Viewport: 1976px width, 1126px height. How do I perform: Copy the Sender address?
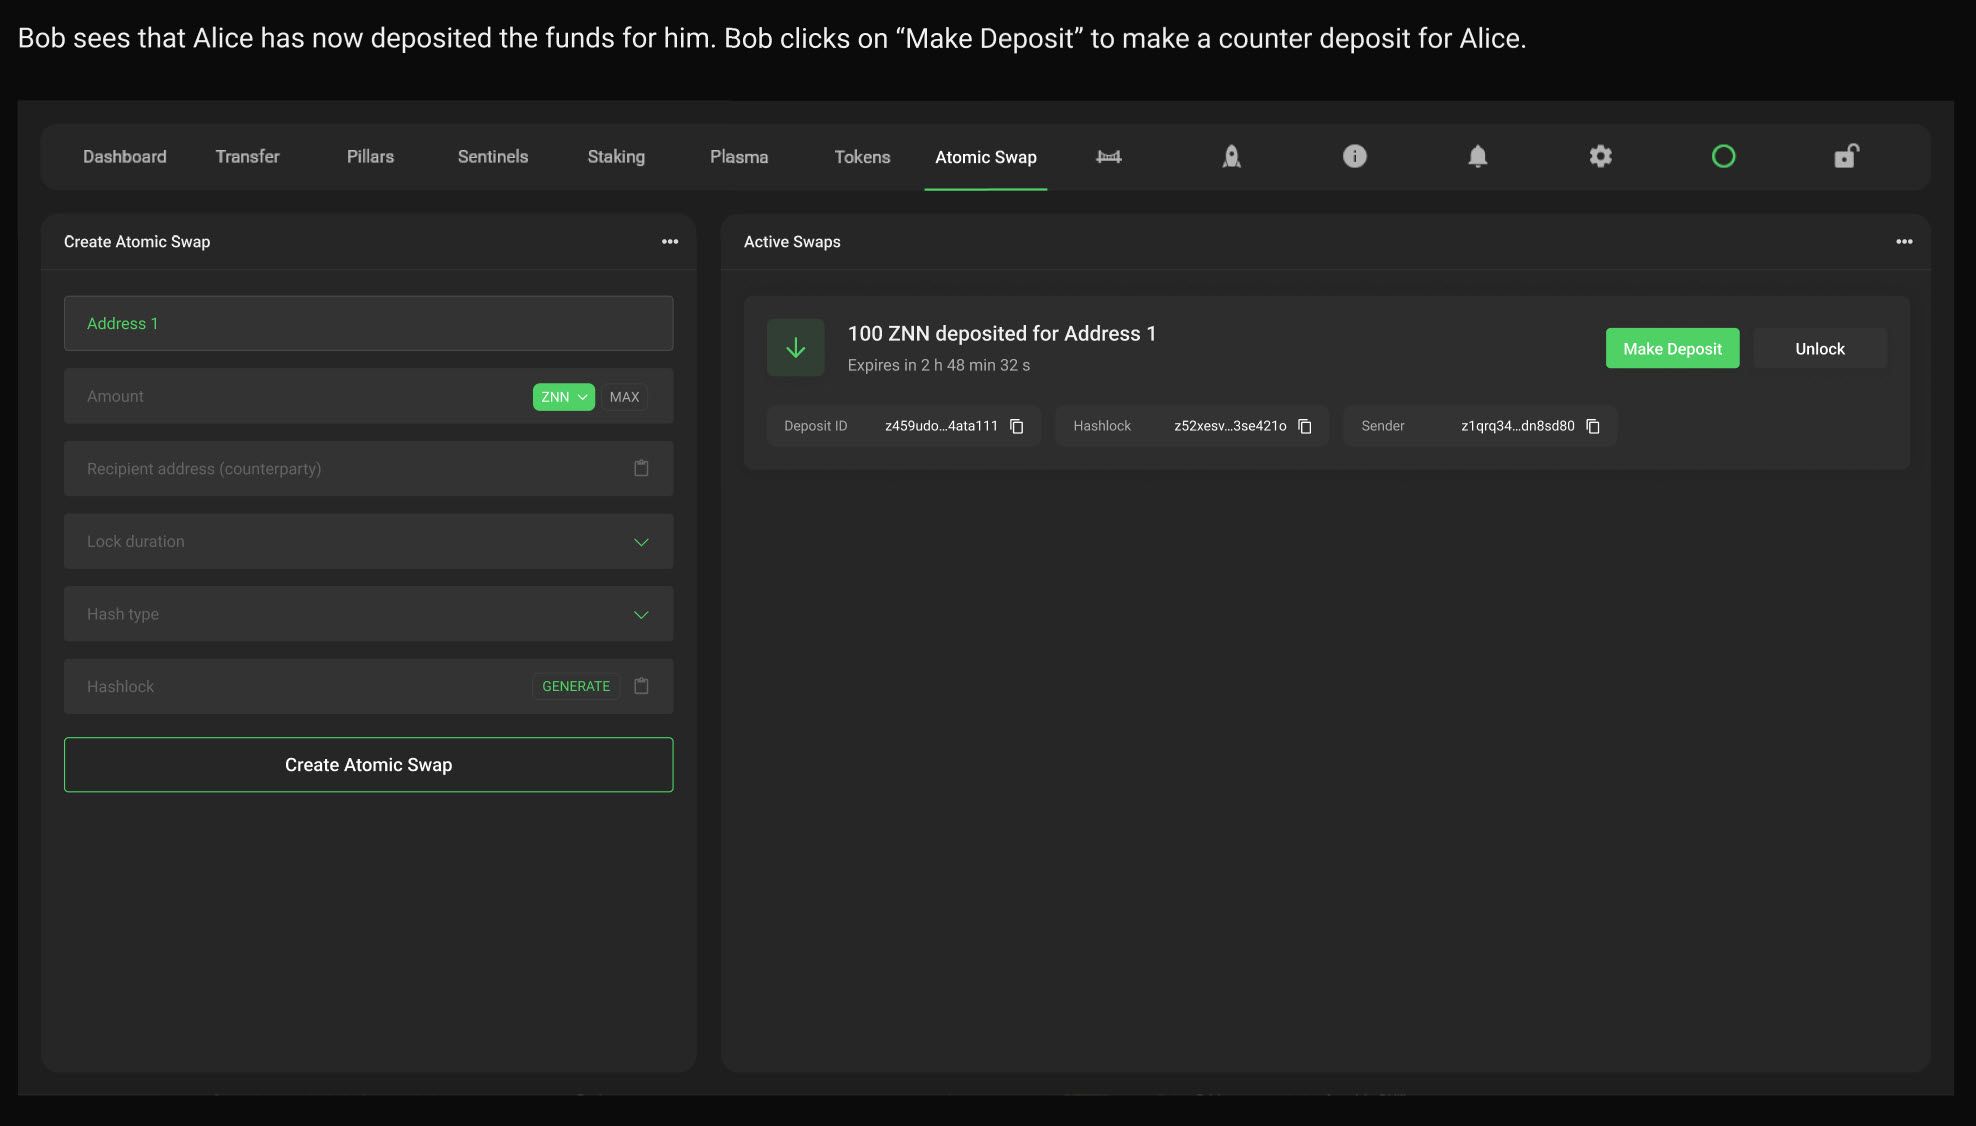pyautogui.click(x=1593, y=427)
